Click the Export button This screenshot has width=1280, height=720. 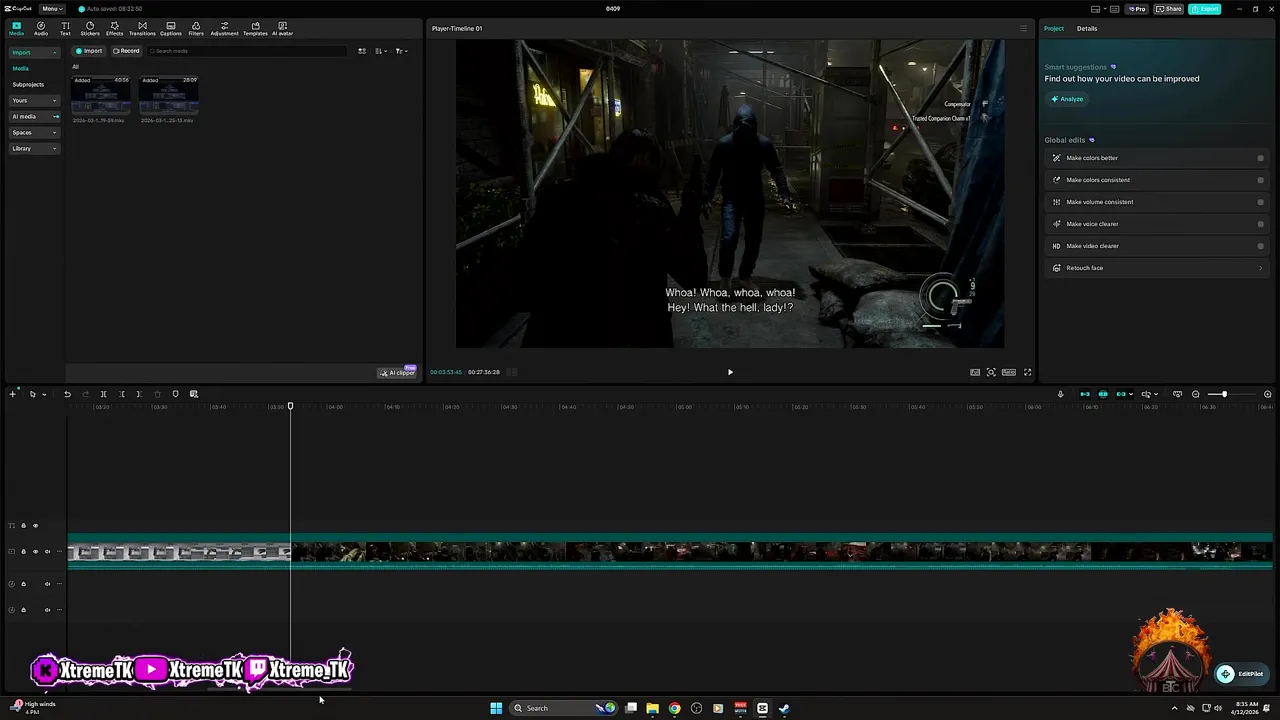pyautogui.click(x=1205, y=9)
